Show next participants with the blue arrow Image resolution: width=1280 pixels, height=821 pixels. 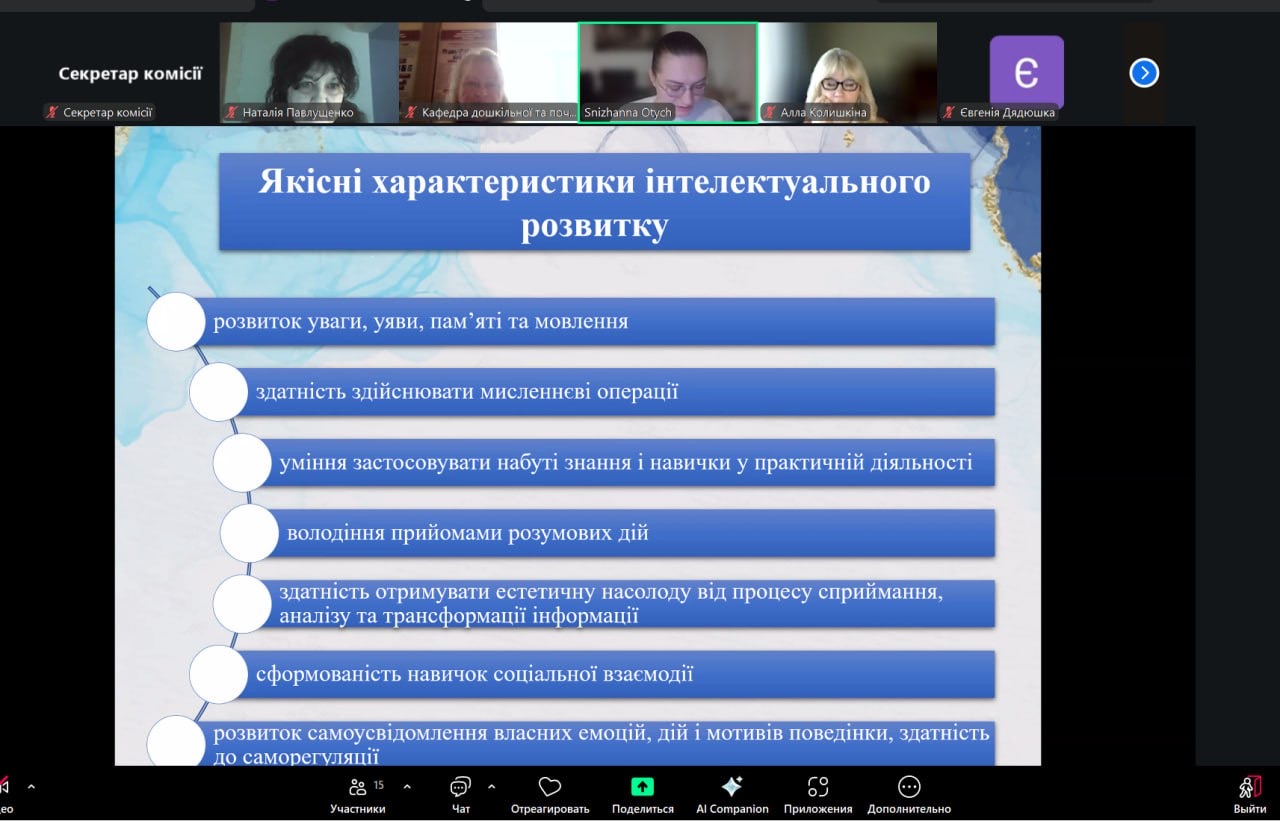(1144, 73)
